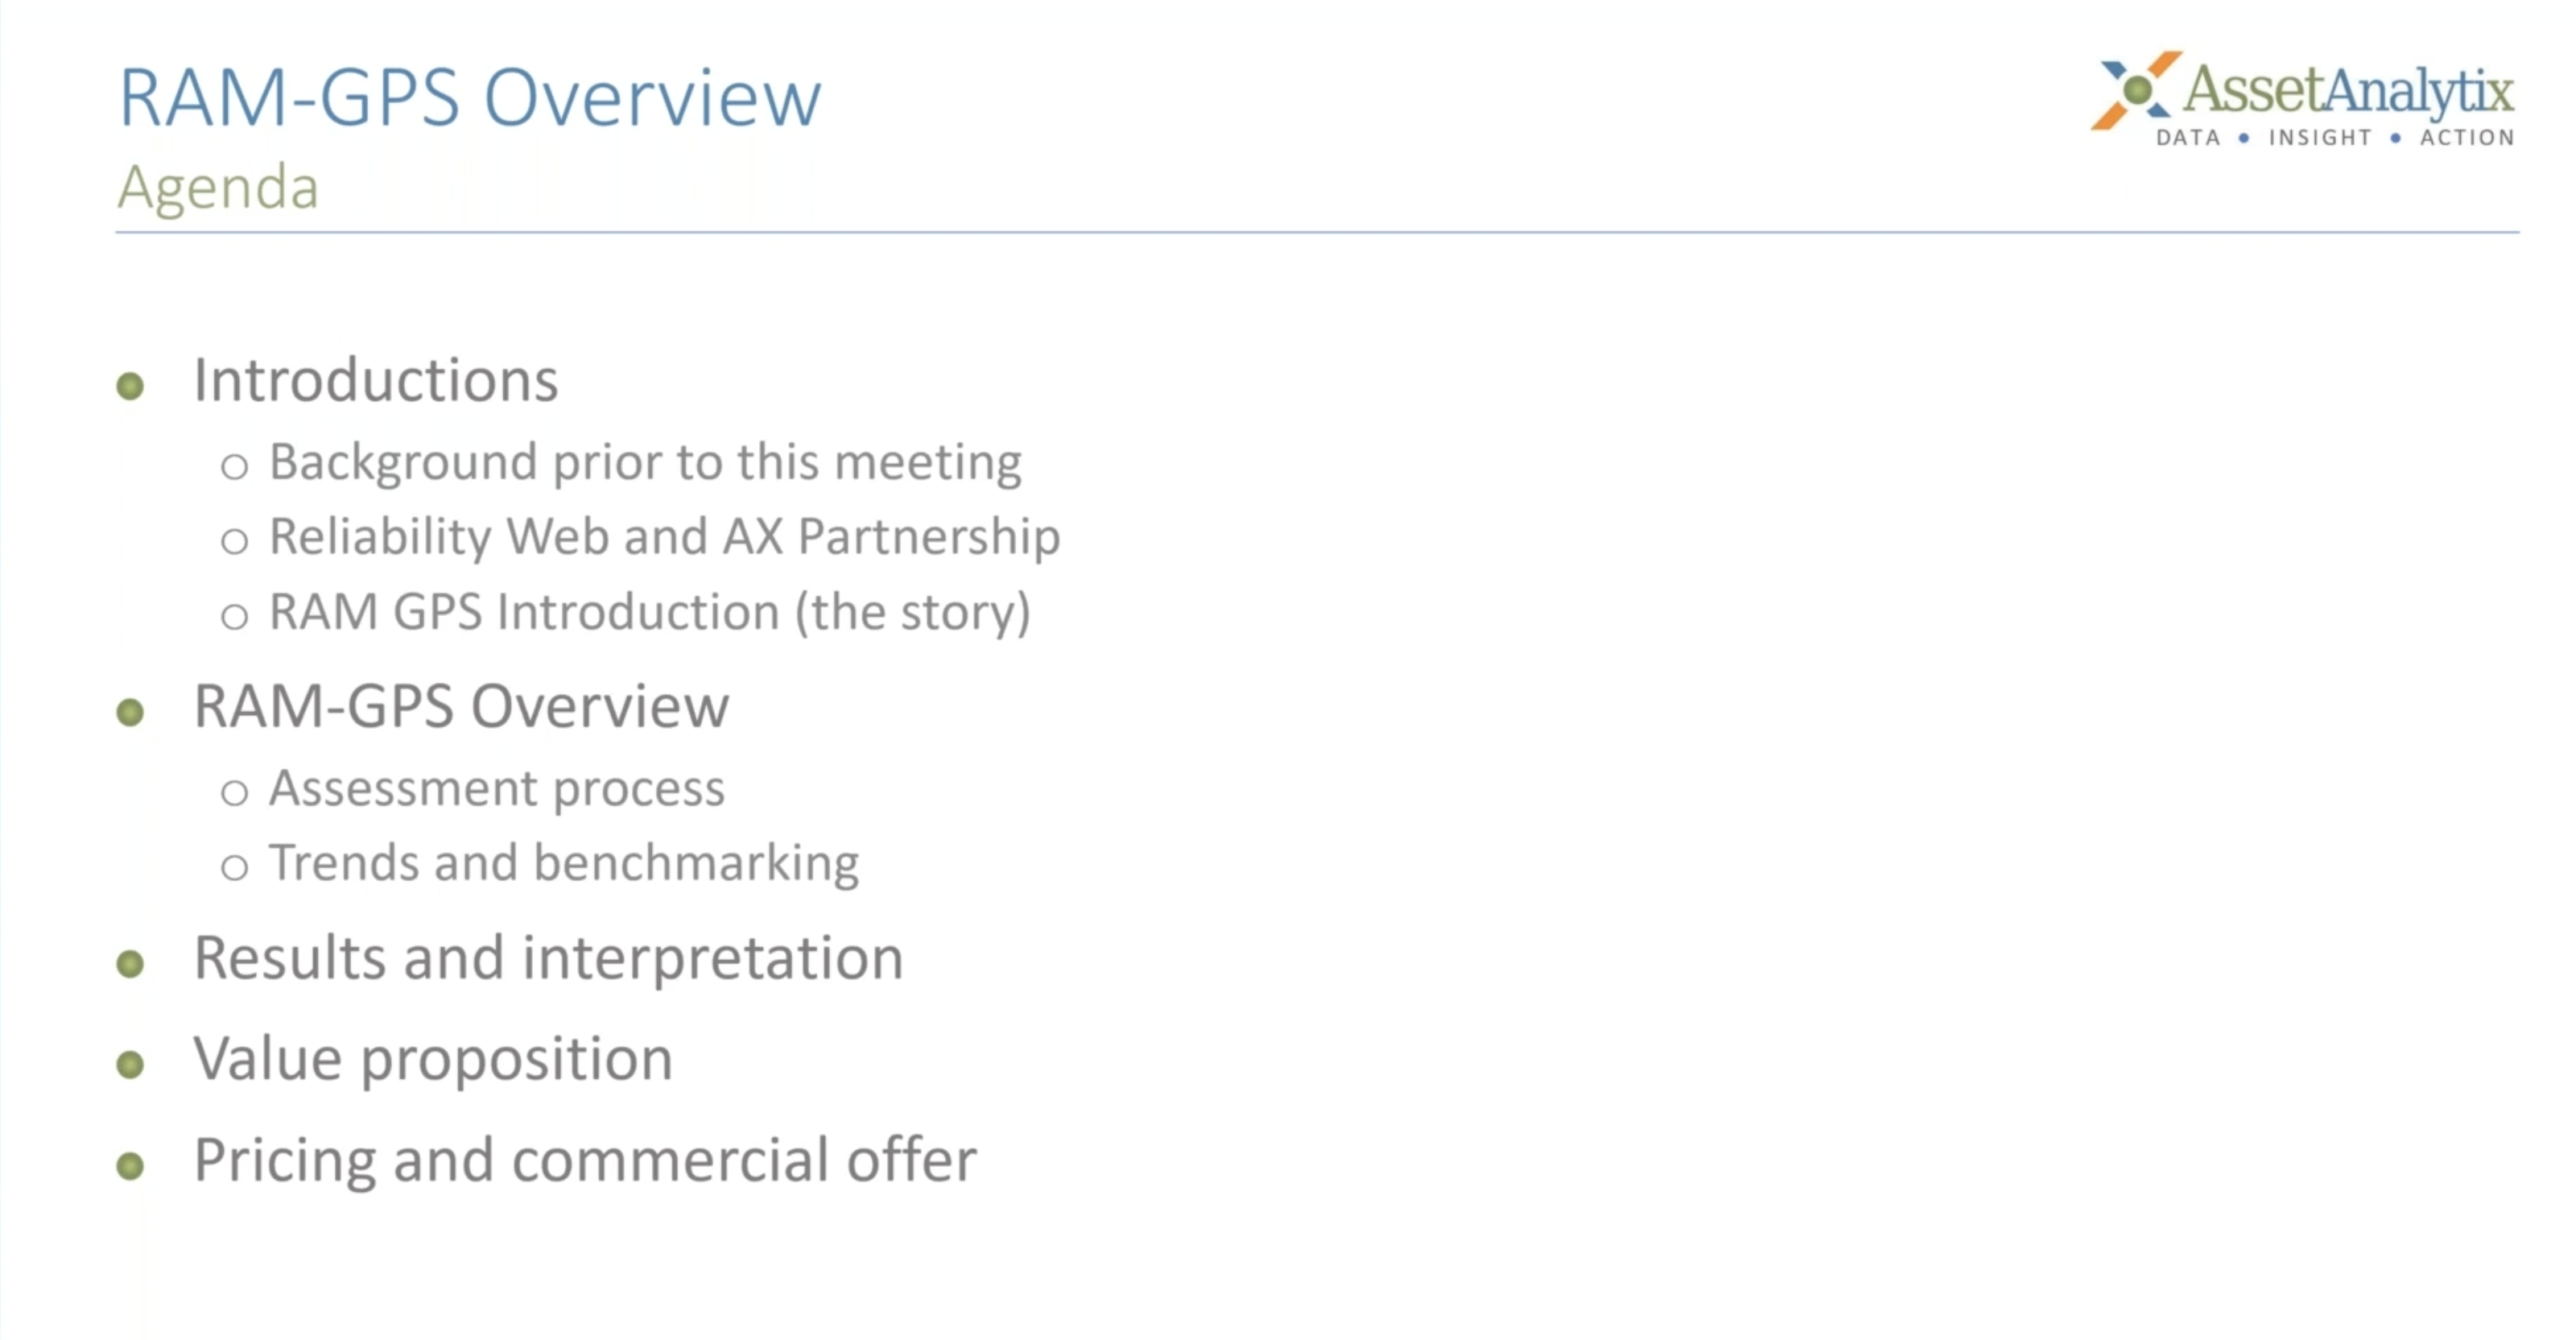Click hollow bullet before Assessment process
This screenshot has width=2576, height=1340.
click(234, 793)
